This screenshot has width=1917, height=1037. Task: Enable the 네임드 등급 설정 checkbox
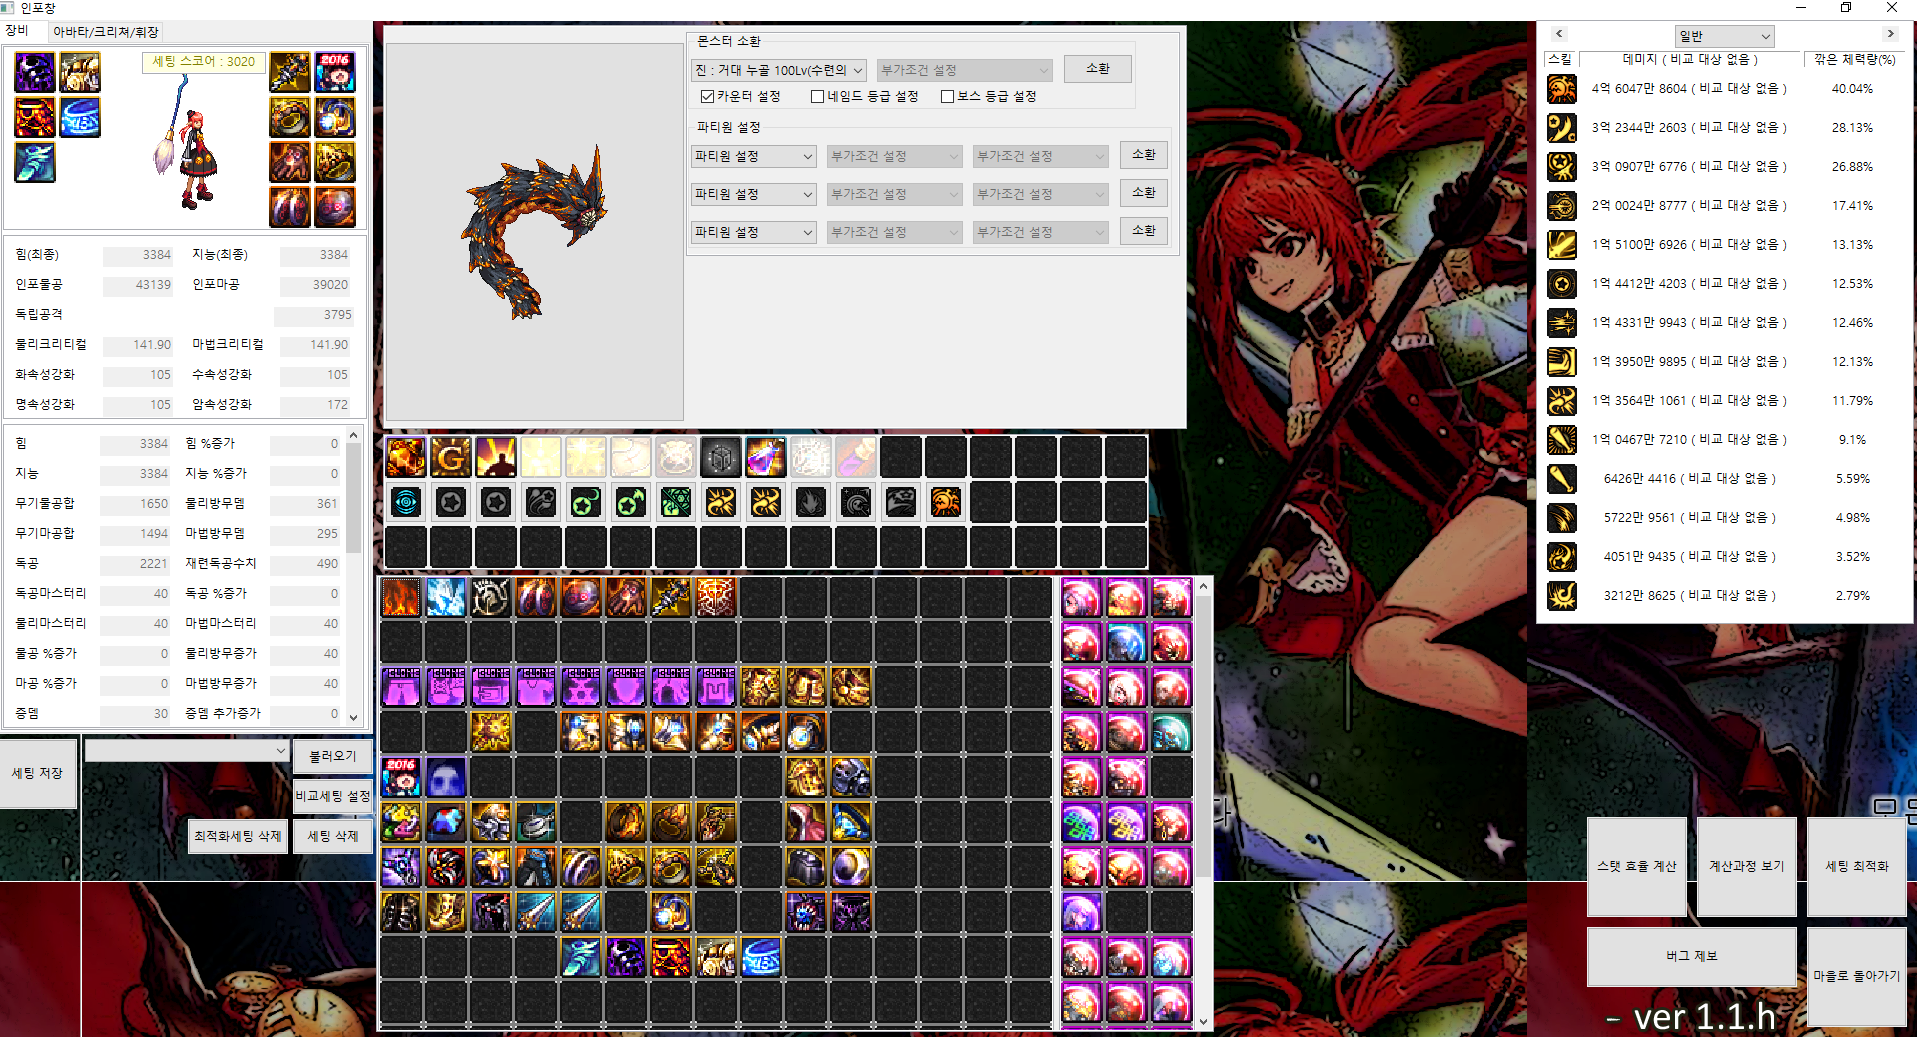point(818,96)
